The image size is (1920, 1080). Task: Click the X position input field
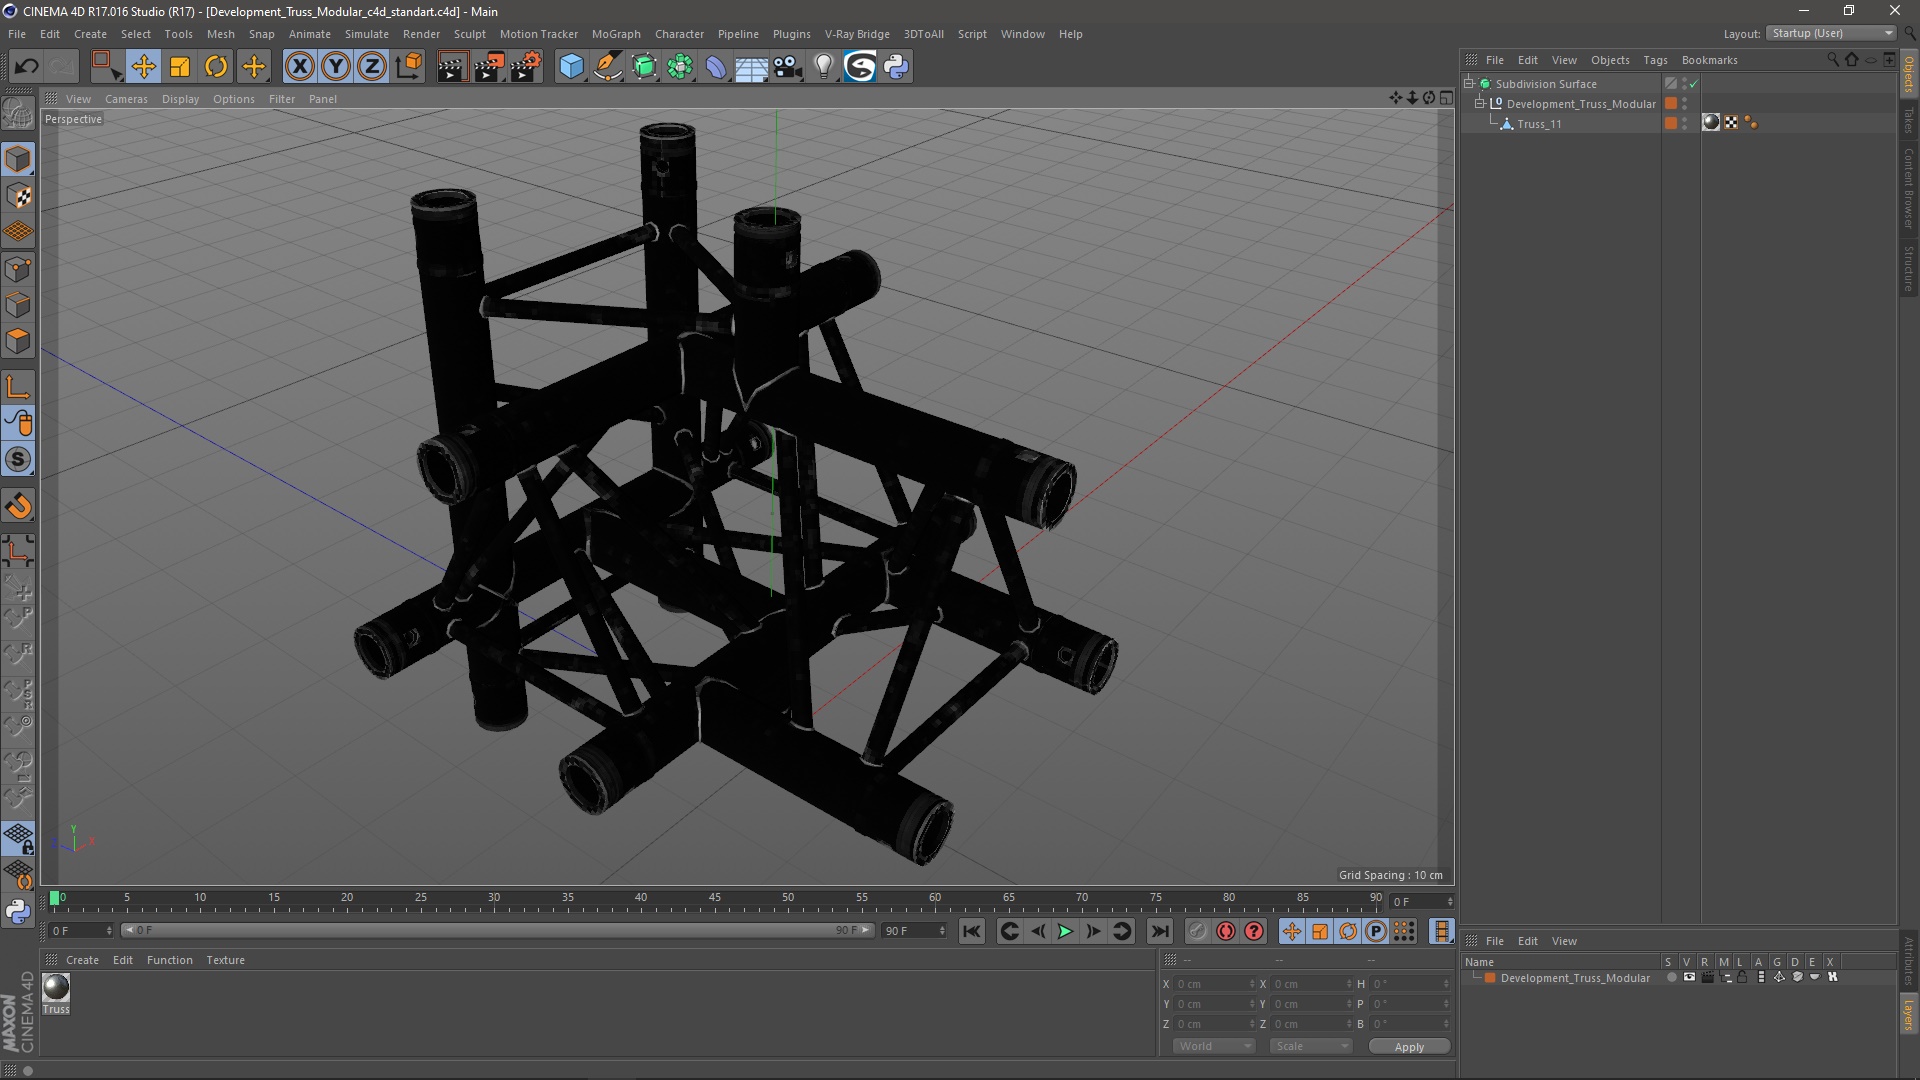point(1214,984)
